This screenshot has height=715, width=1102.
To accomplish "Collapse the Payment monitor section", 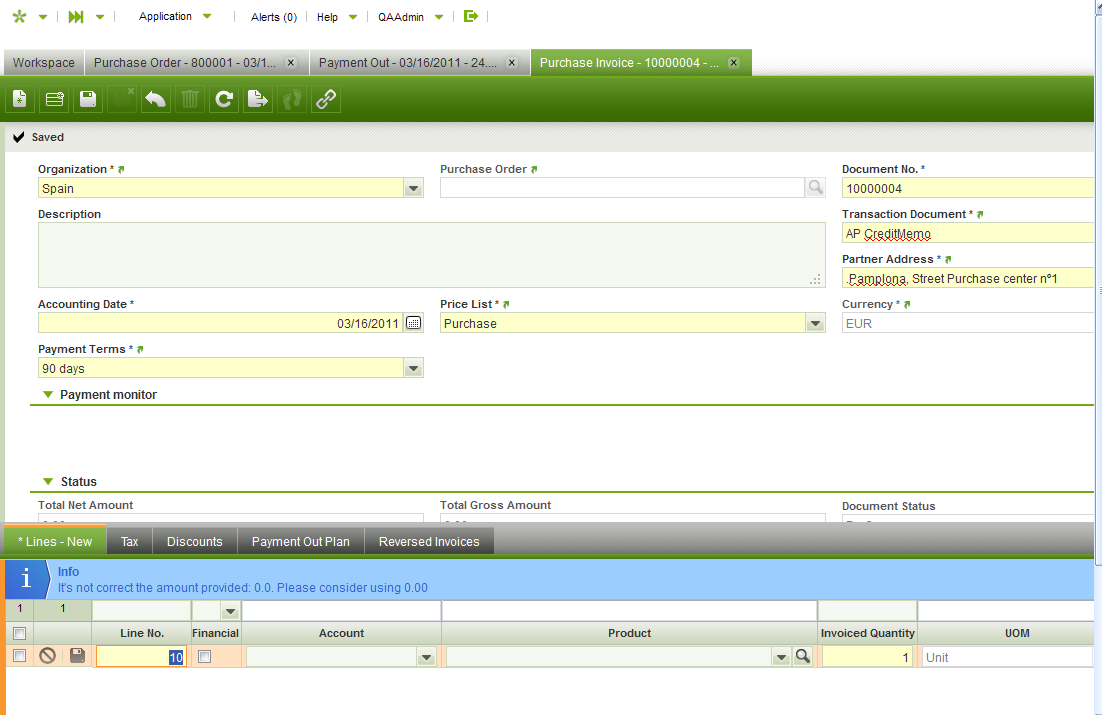I will pos(48,395).
